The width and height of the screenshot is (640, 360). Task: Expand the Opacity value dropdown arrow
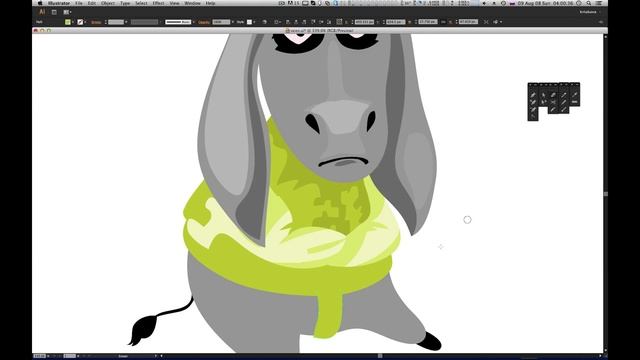point(233,22)
